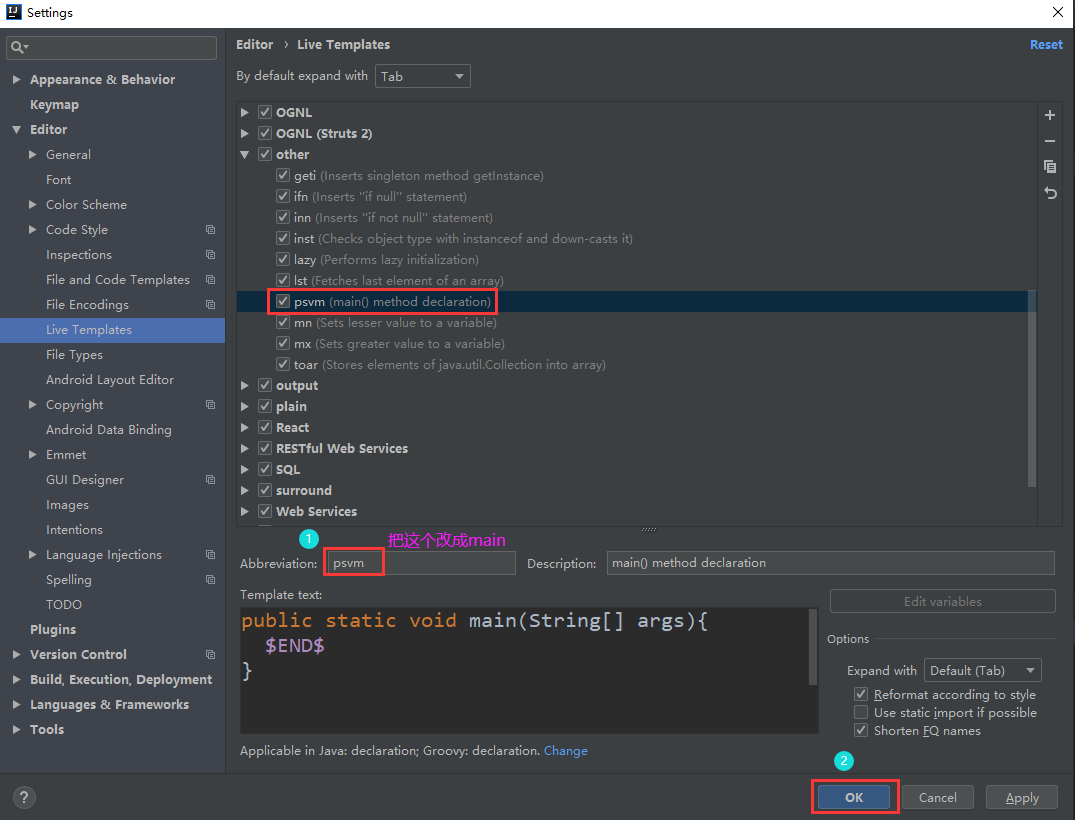Click the template text vertical scrollbar

pos(813,647)
